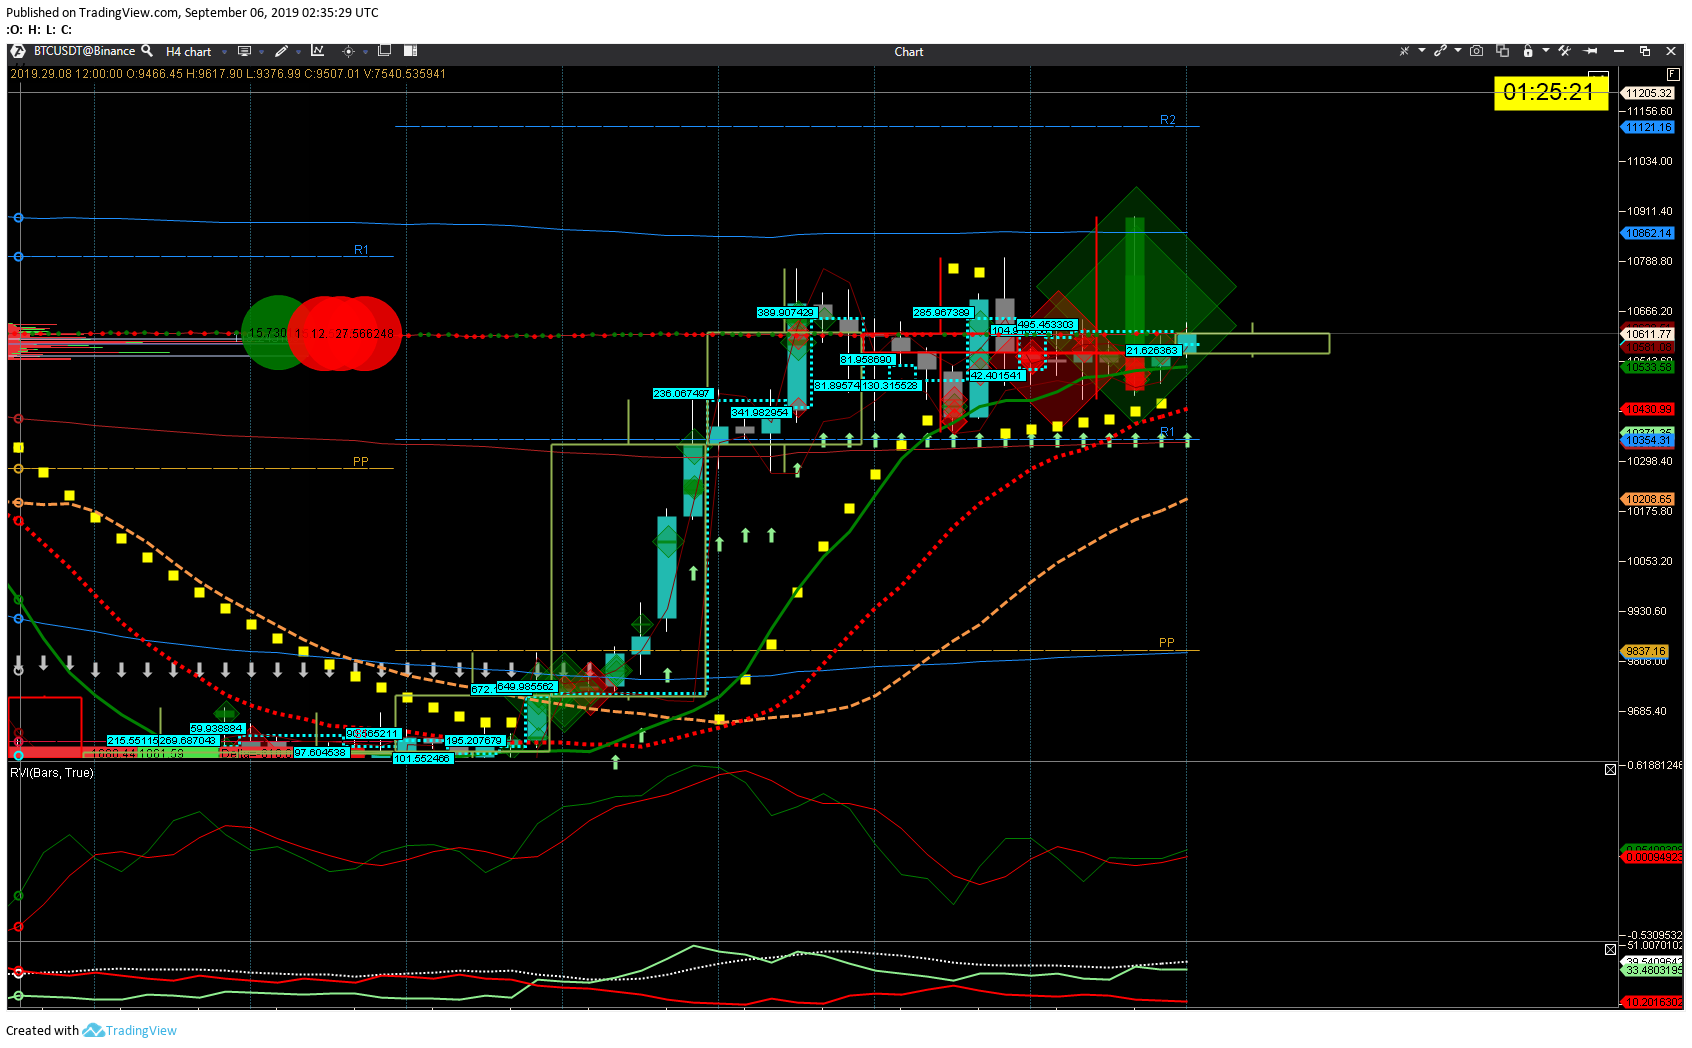1692x1048 pixels.
Task: Open the indicators chart-line icon
Action: 318,51
